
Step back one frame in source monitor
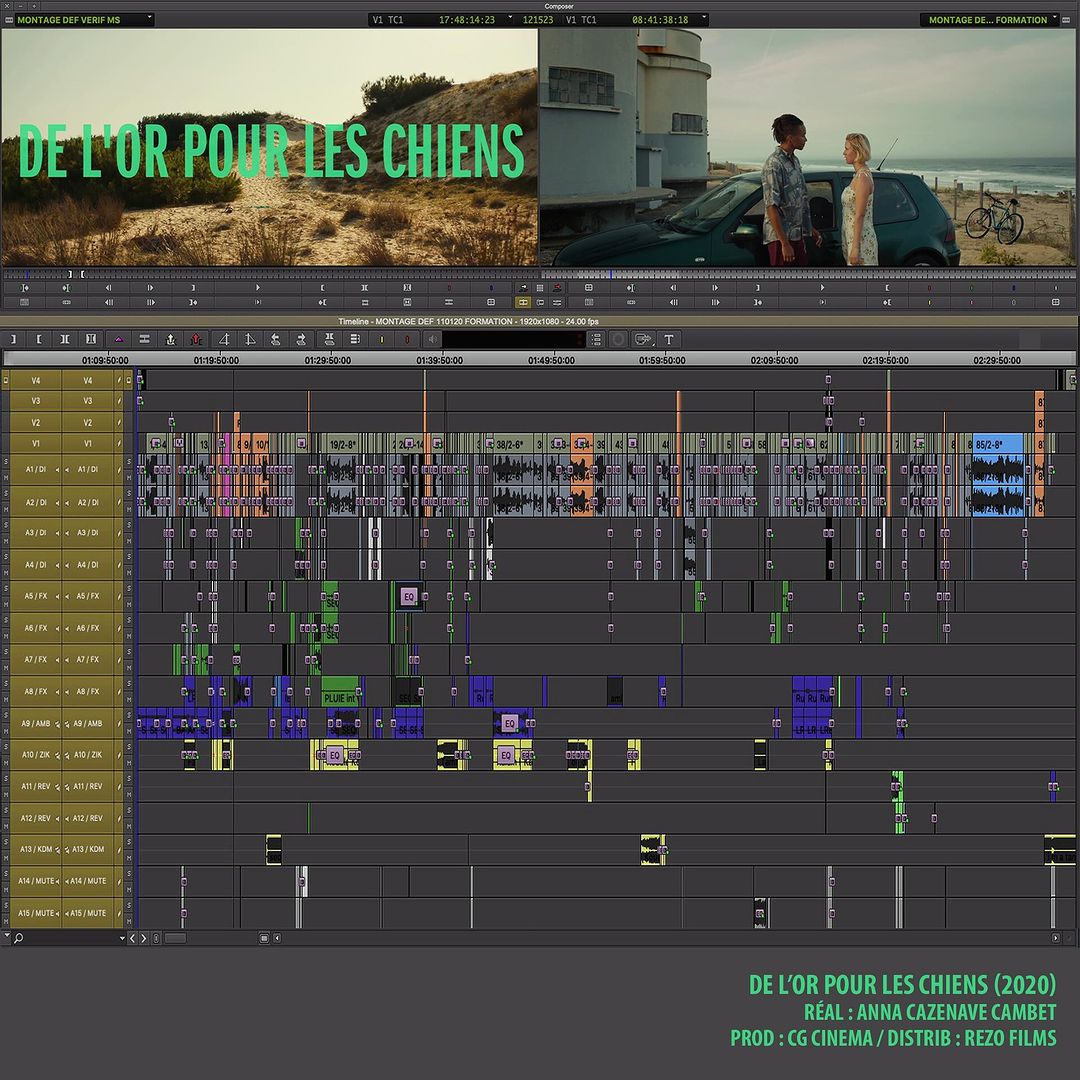click(108, 288)
